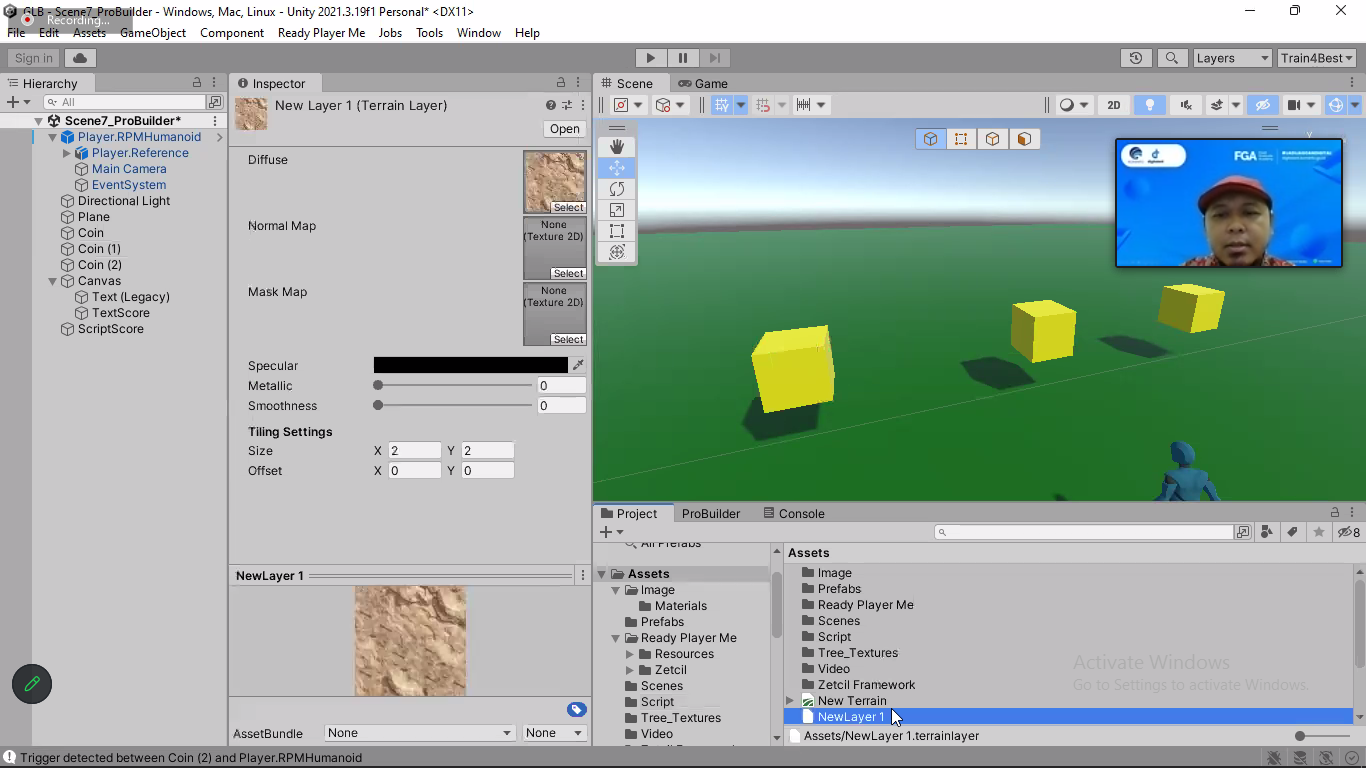This screenshot has height=768, width=1366.
Task: Click the Pause button
Action: coord(682,58)
